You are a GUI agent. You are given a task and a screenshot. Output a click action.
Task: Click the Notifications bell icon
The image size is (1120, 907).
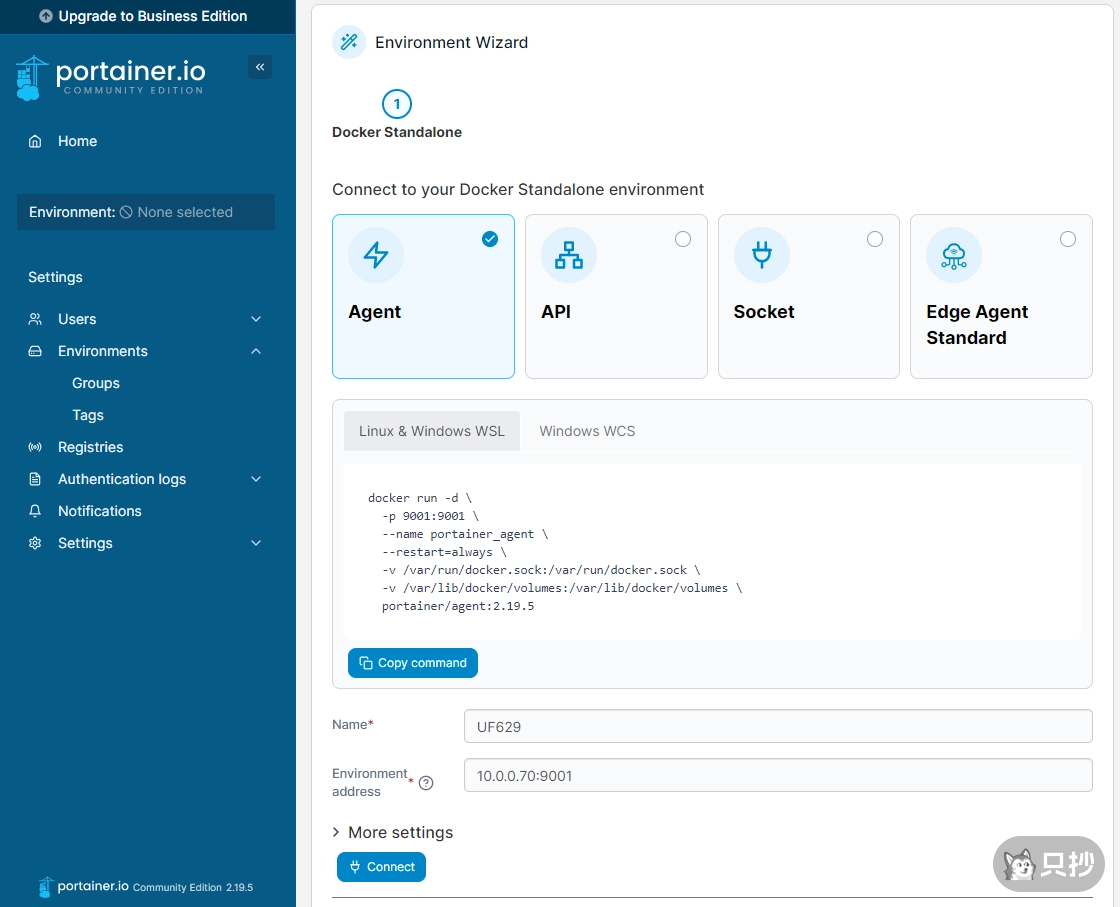(x=36, y=511)
